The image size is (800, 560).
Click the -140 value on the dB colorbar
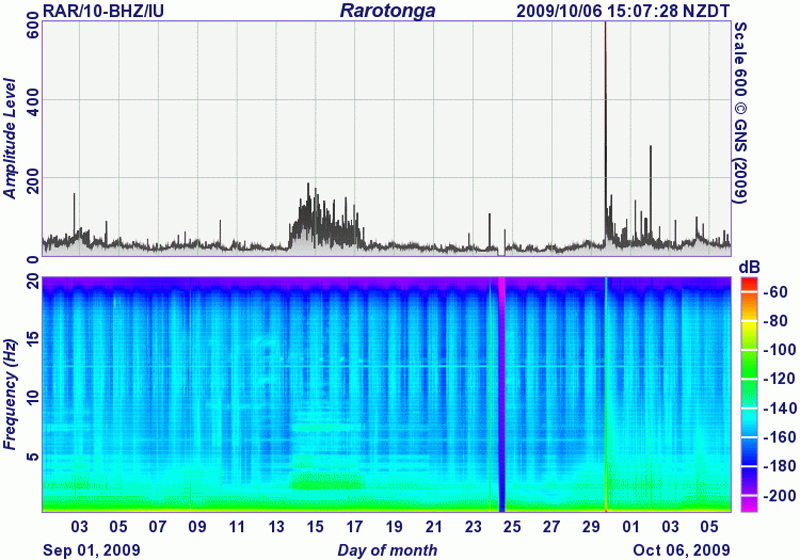coord(780,408)
